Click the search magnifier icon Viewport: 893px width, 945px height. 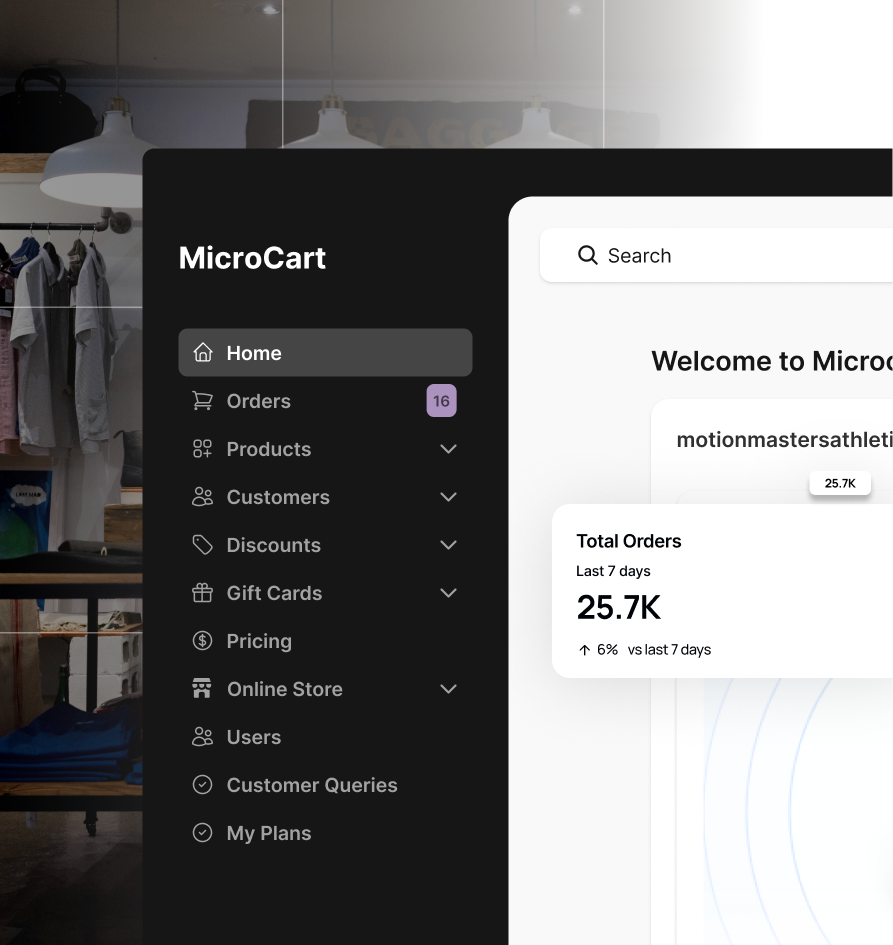587,255
